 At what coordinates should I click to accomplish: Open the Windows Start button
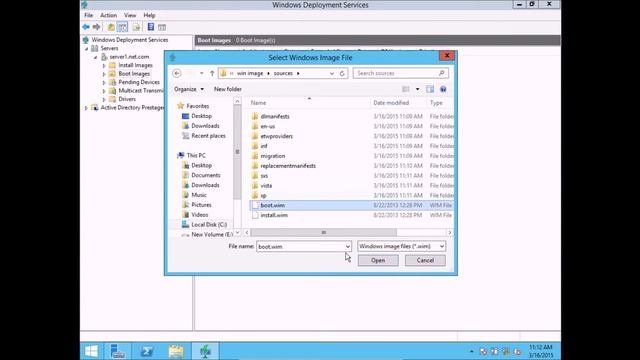91,351
